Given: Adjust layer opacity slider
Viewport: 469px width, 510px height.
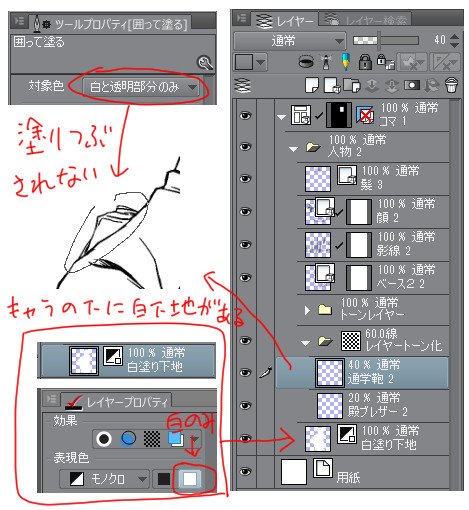Looking at the screenshot, I should (386, 40).
